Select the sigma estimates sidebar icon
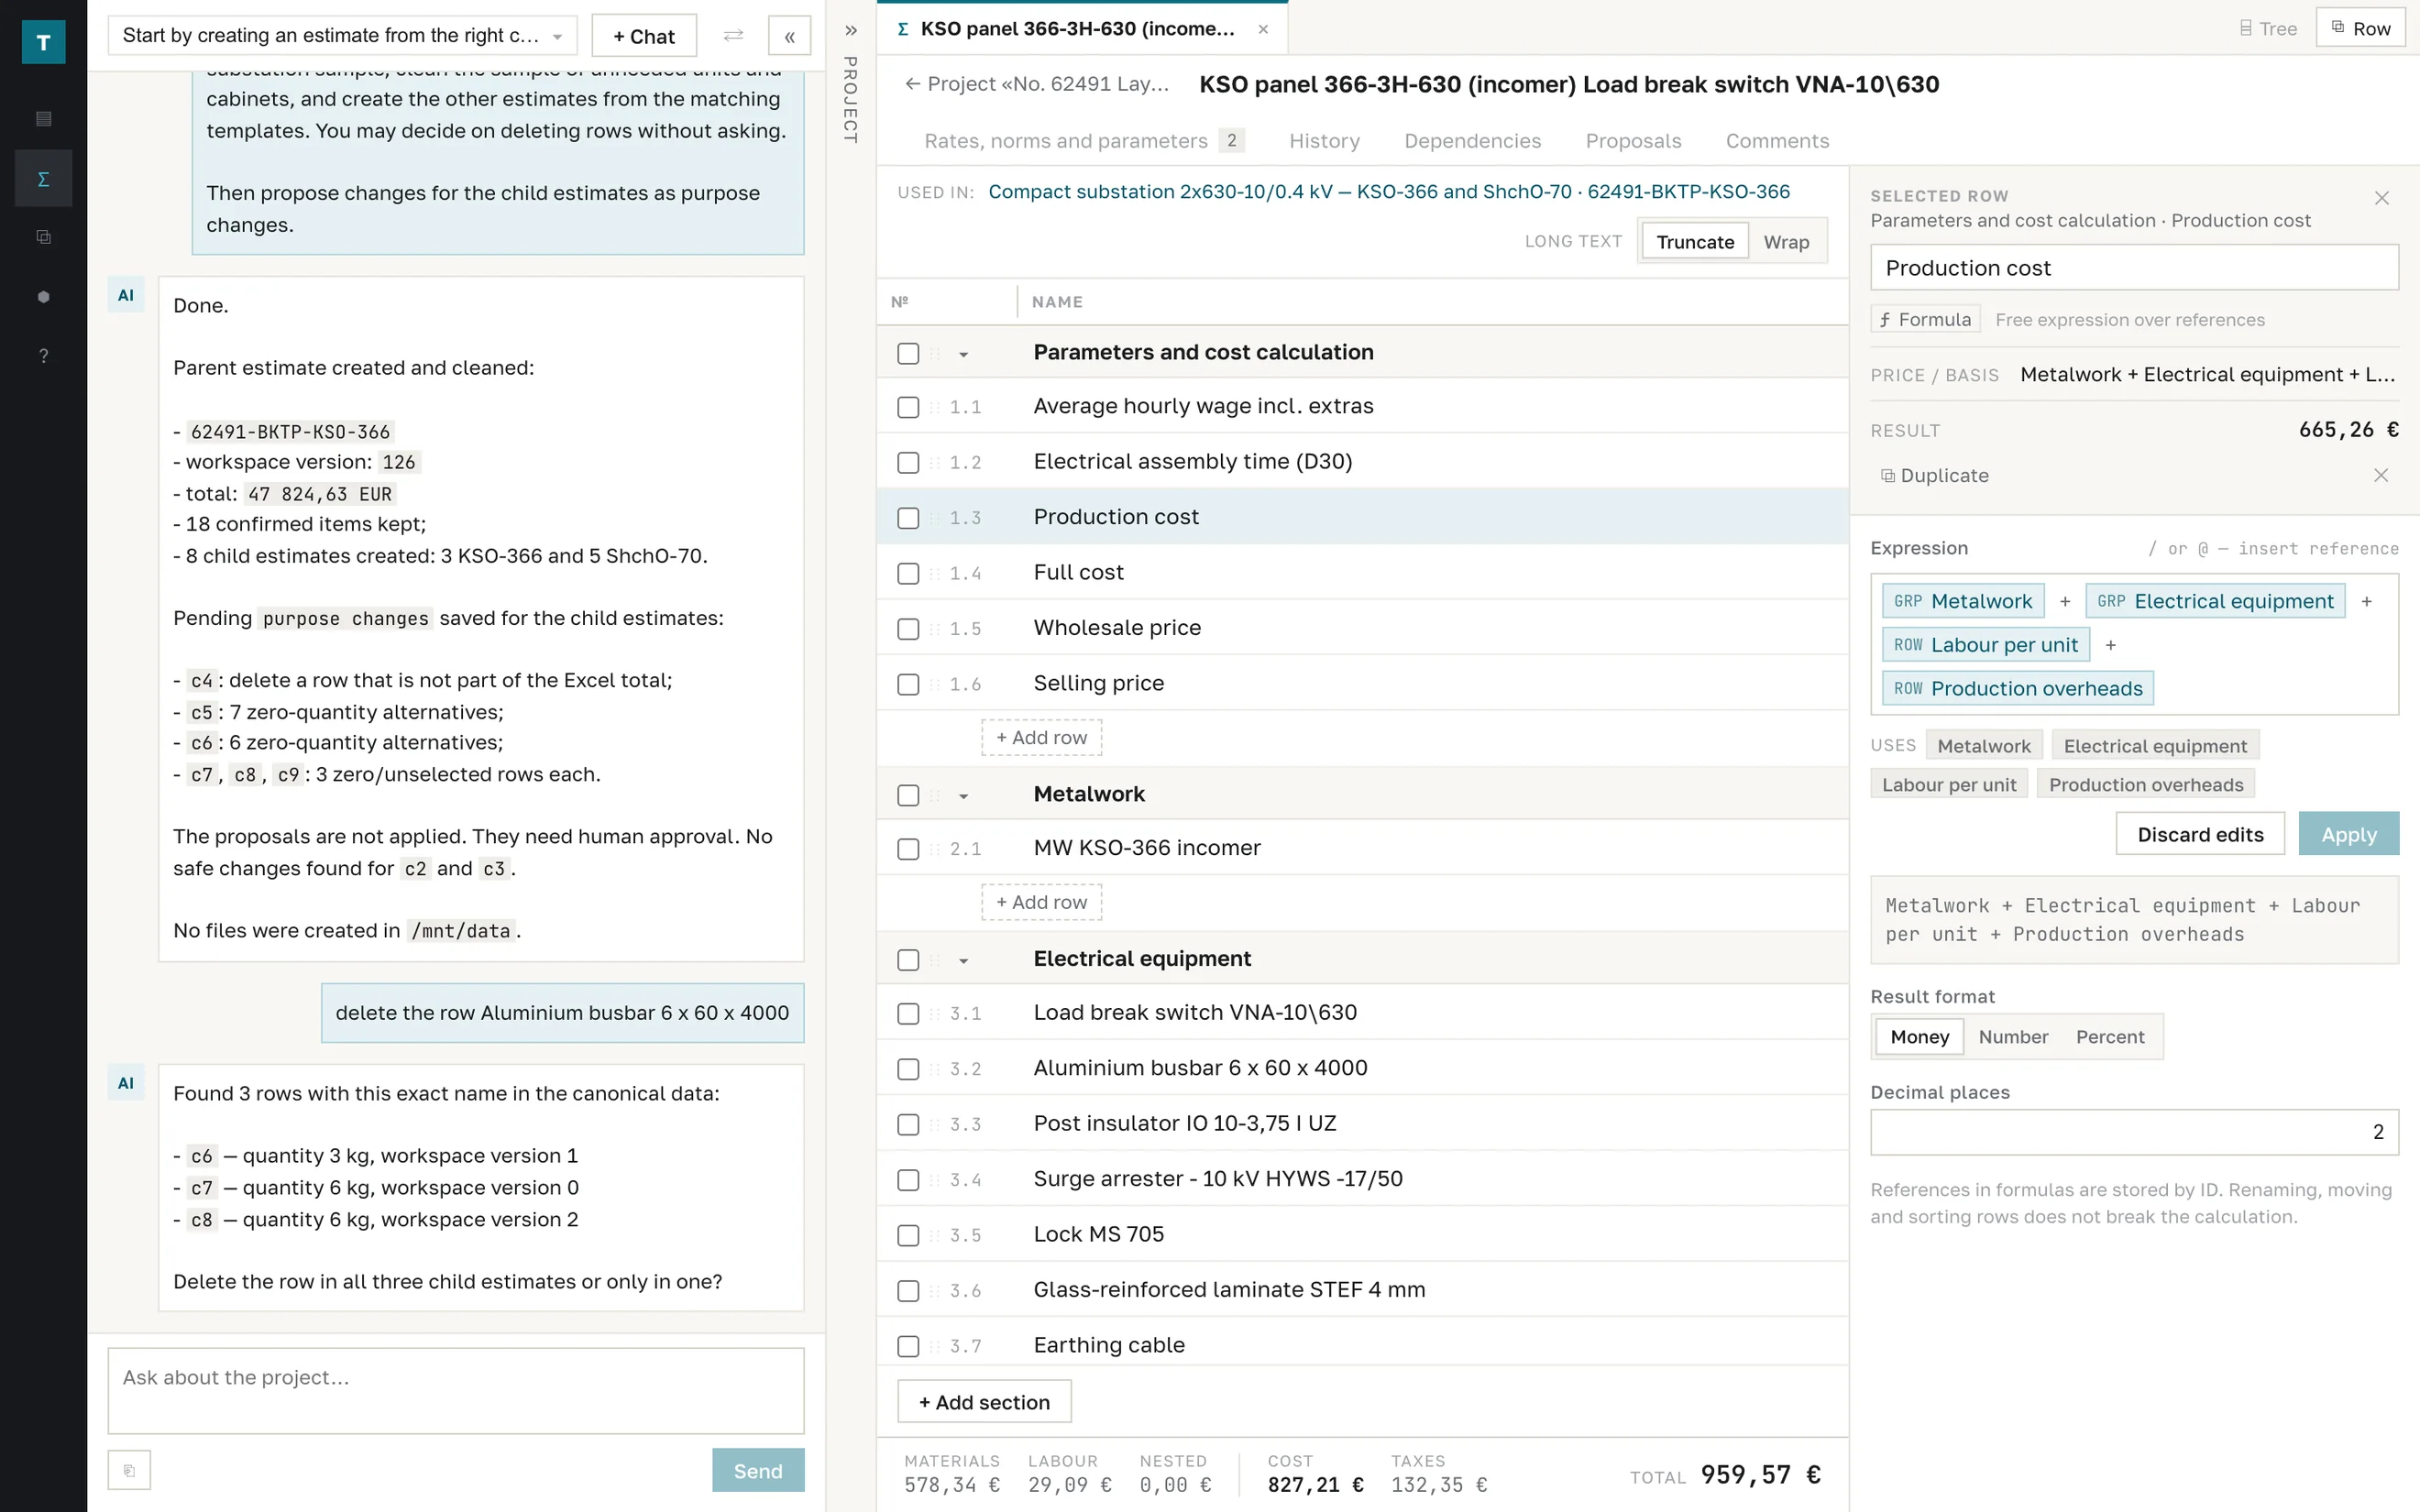Viewport: 2420px width, 1512px height. (43, 179)
